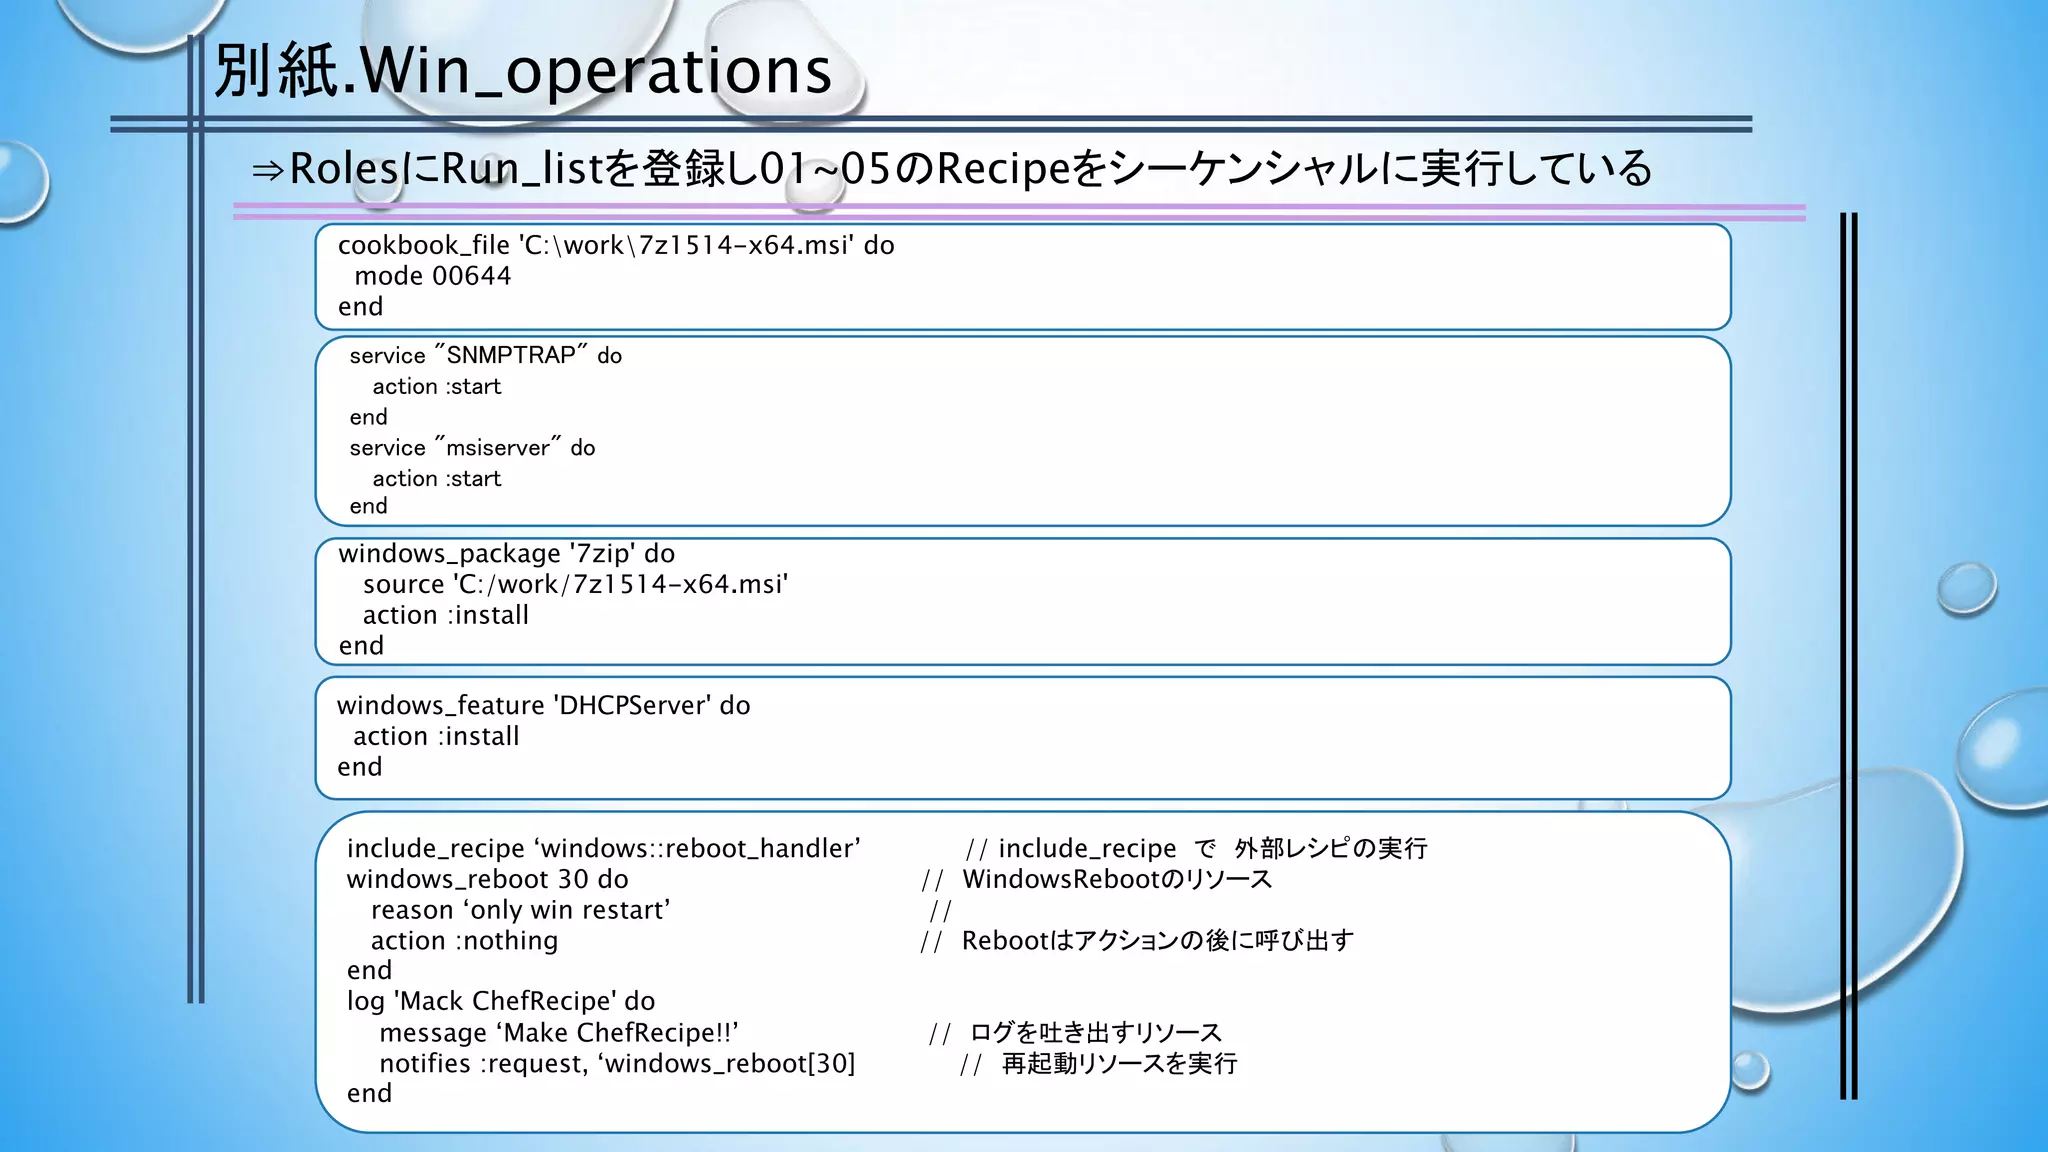Click the line "windows_package '7zip' do"
Image resolution: width=2048 pixels, height=1152 pixels.
507,553
